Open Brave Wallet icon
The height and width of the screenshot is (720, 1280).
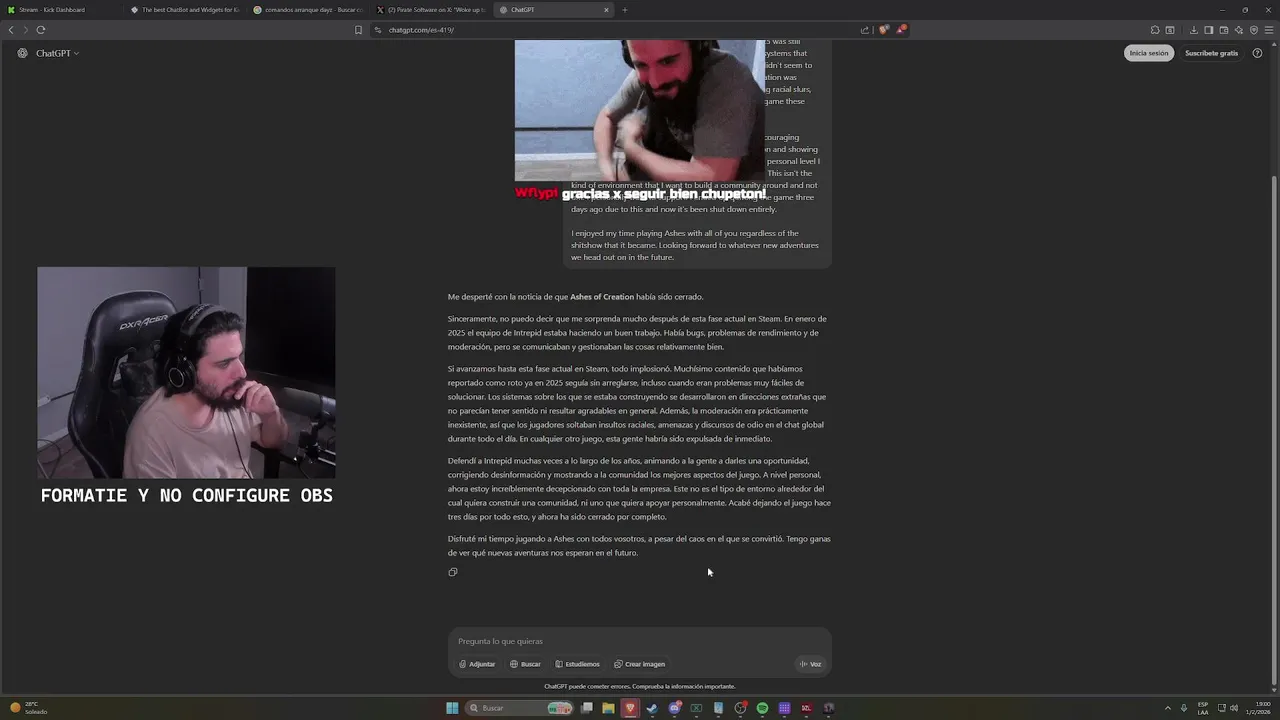pyautogui.click(x=1224, y=30)
